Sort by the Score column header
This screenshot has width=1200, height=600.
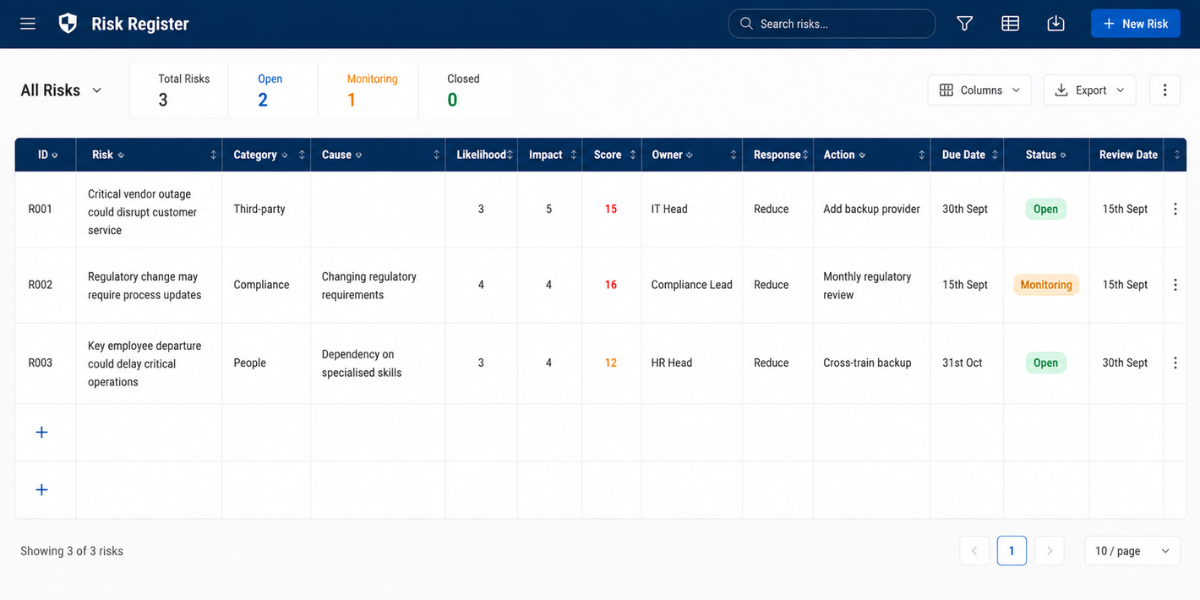click(612, 155)
